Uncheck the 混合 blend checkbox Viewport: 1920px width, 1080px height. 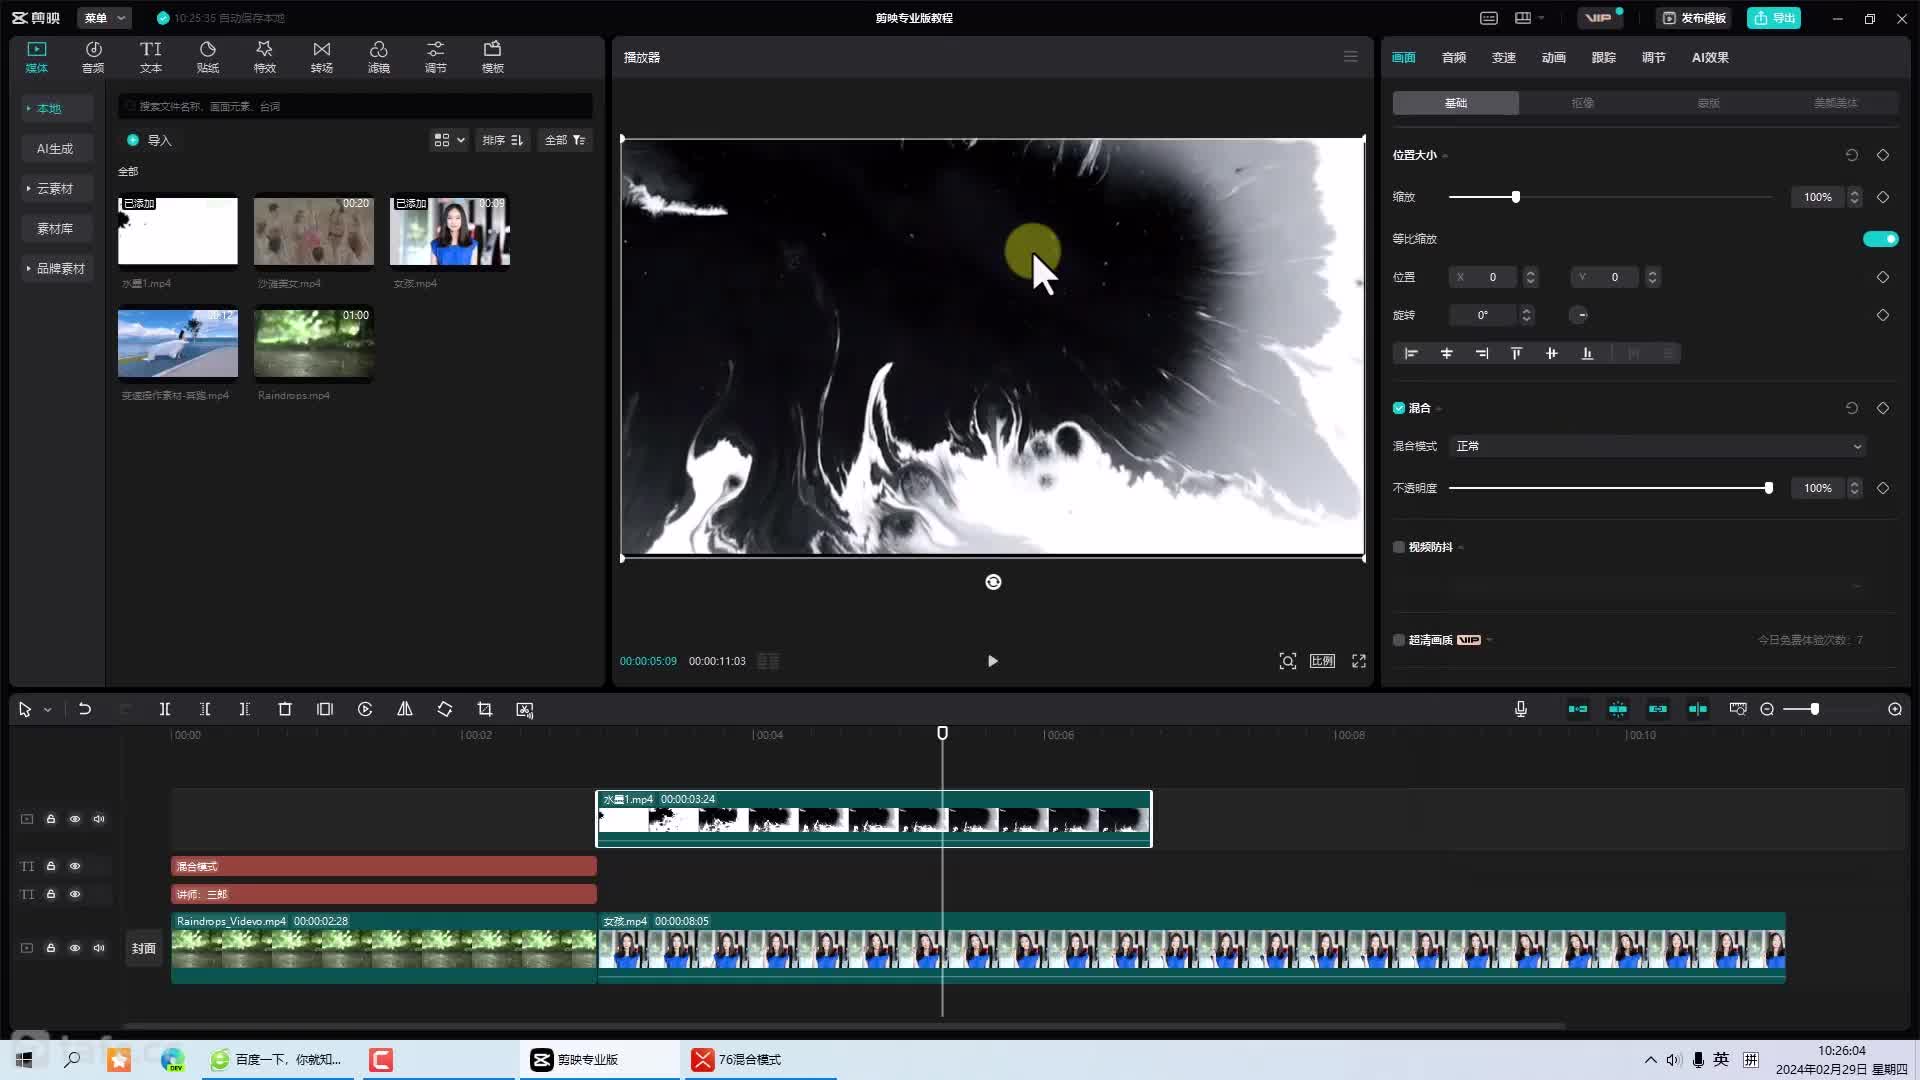pos(1399,408)
